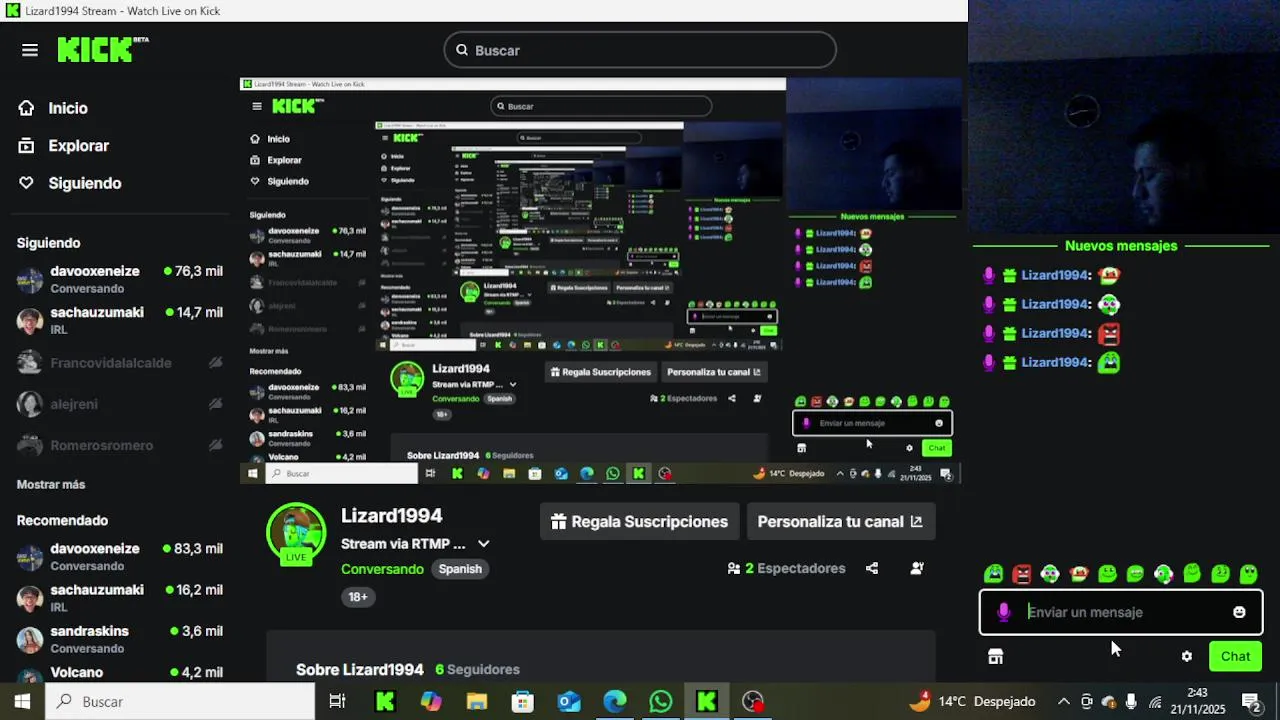Viewport: 1280px width, 720px height.
Task: Open the shop icon below the chat box
Action: (x=995, y=656)
